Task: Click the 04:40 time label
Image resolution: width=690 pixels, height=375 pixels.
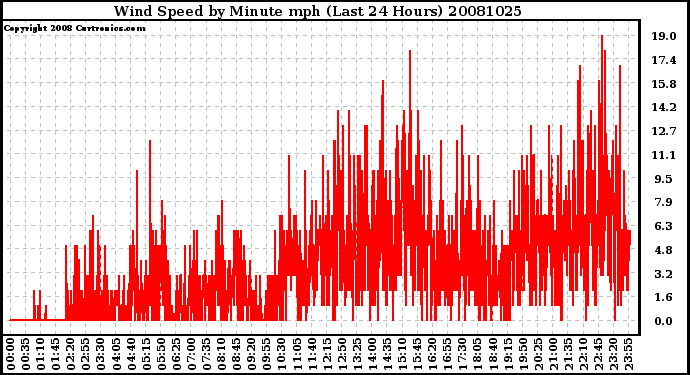Action: coord(131,354)
